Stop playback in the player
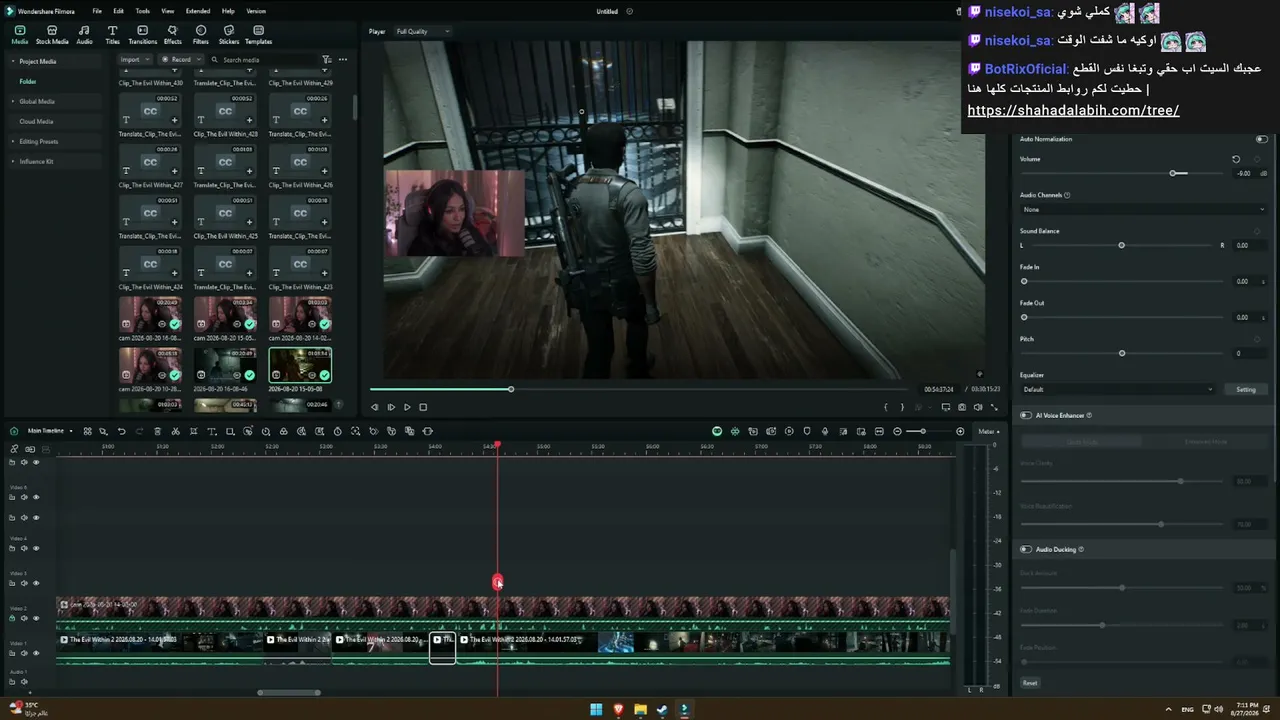 [x=423, y=407]
